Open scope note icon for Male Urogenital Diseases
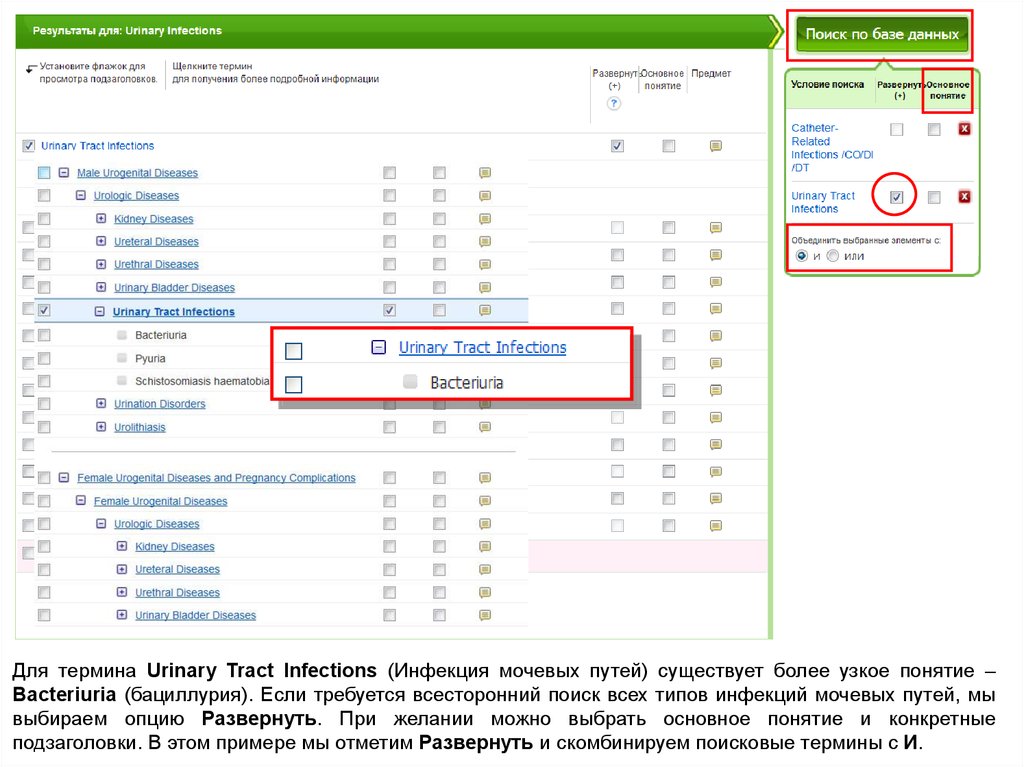1024x767 pixels. click(485, 173)
